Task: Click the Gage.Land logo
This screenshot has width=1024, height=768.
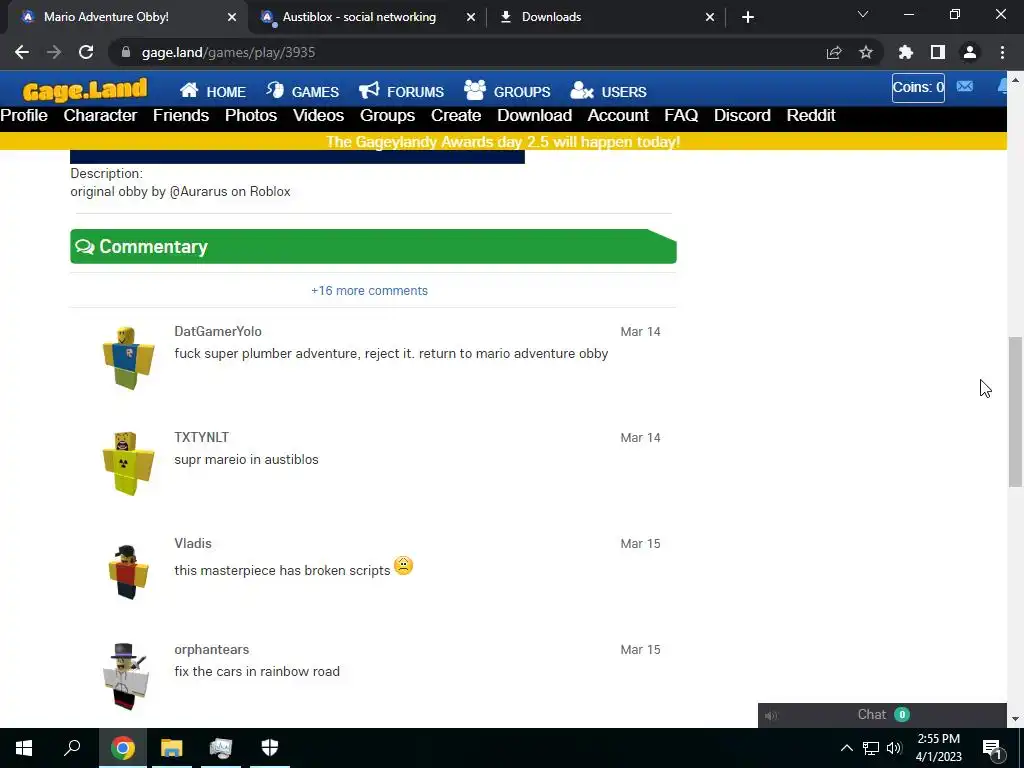Action: 85,90
